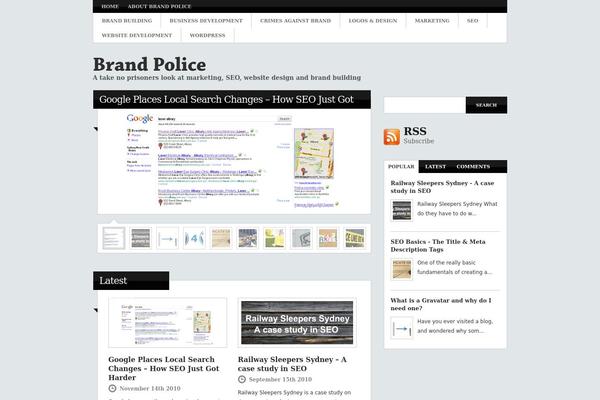Select the eighth slider thumbnail, grey logo
The width and height of the screenshot is (600, 400).
point(301,238)
